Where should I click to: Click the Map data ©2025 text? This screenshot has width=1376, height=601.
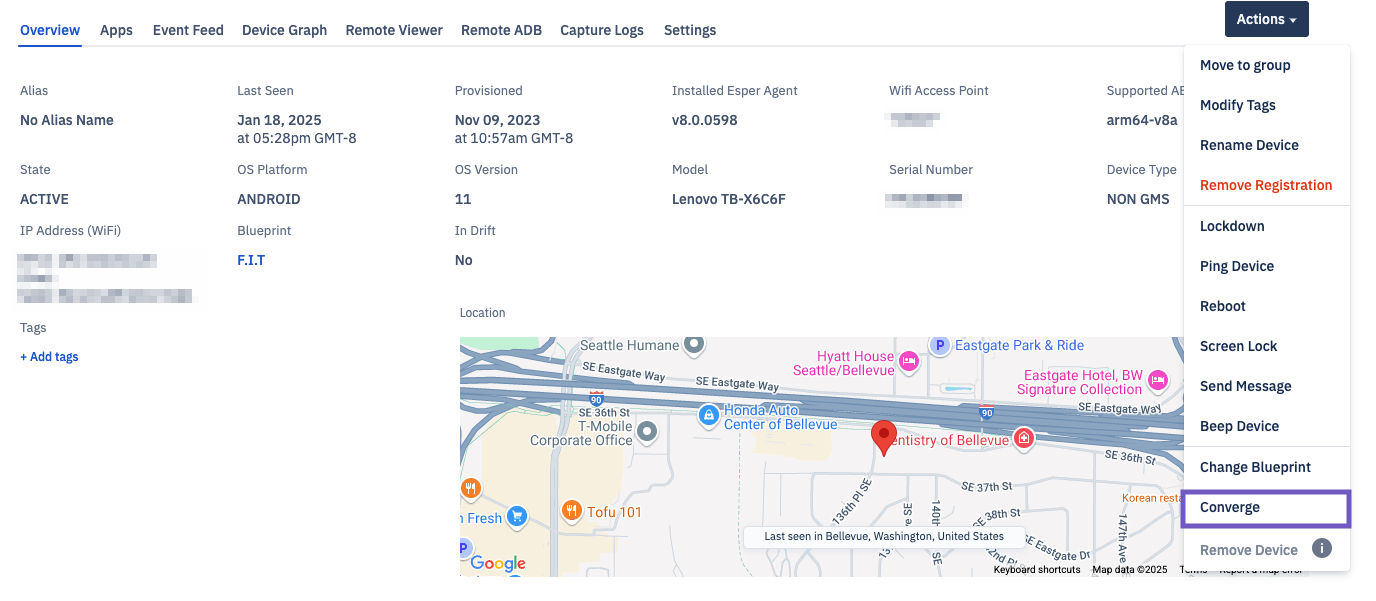(x=1130, y=570)
